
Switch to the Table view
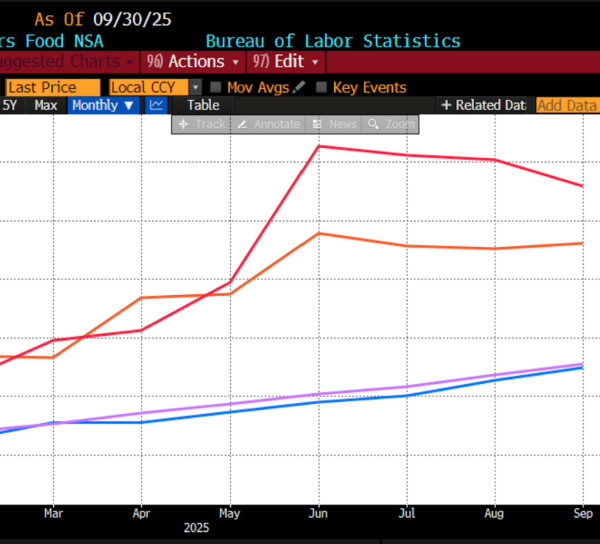click(203, 105)
